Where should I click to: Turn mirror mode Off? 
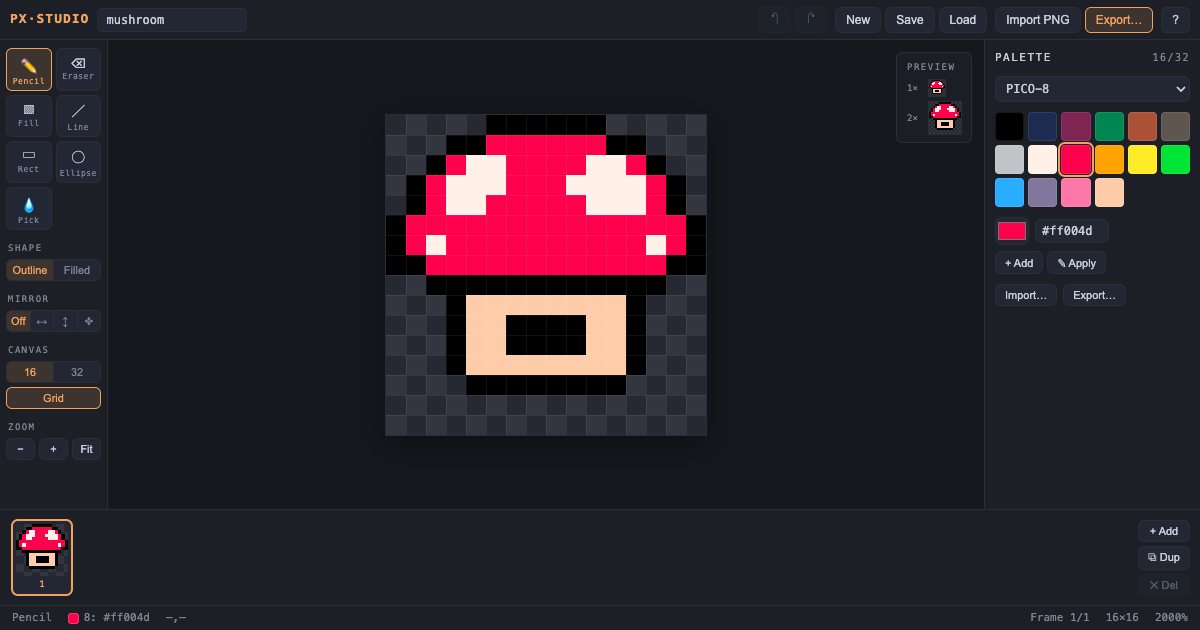pyautogui.click(x=18, y=321)
